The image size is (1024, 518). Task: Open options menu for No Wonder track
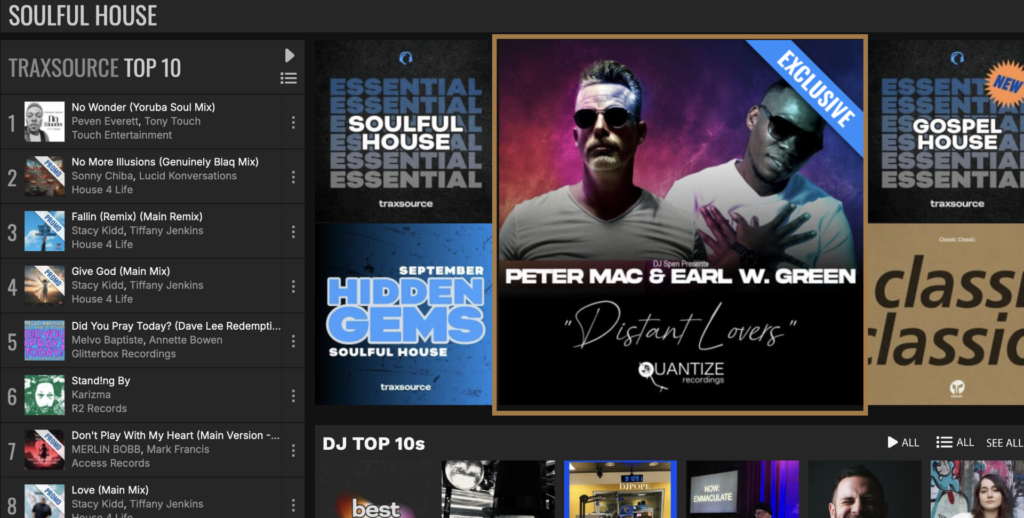(x=293, y=122)
